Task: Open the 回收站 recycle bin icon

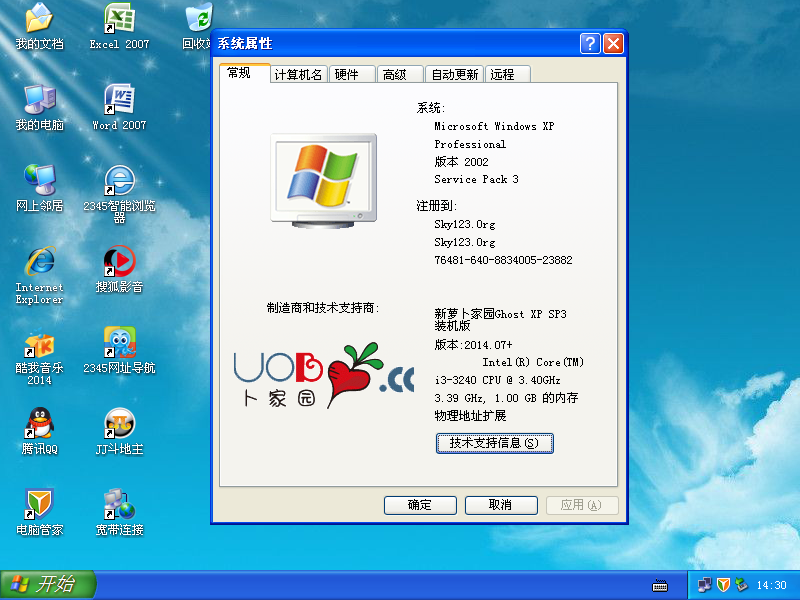Action: click(198, 26)
